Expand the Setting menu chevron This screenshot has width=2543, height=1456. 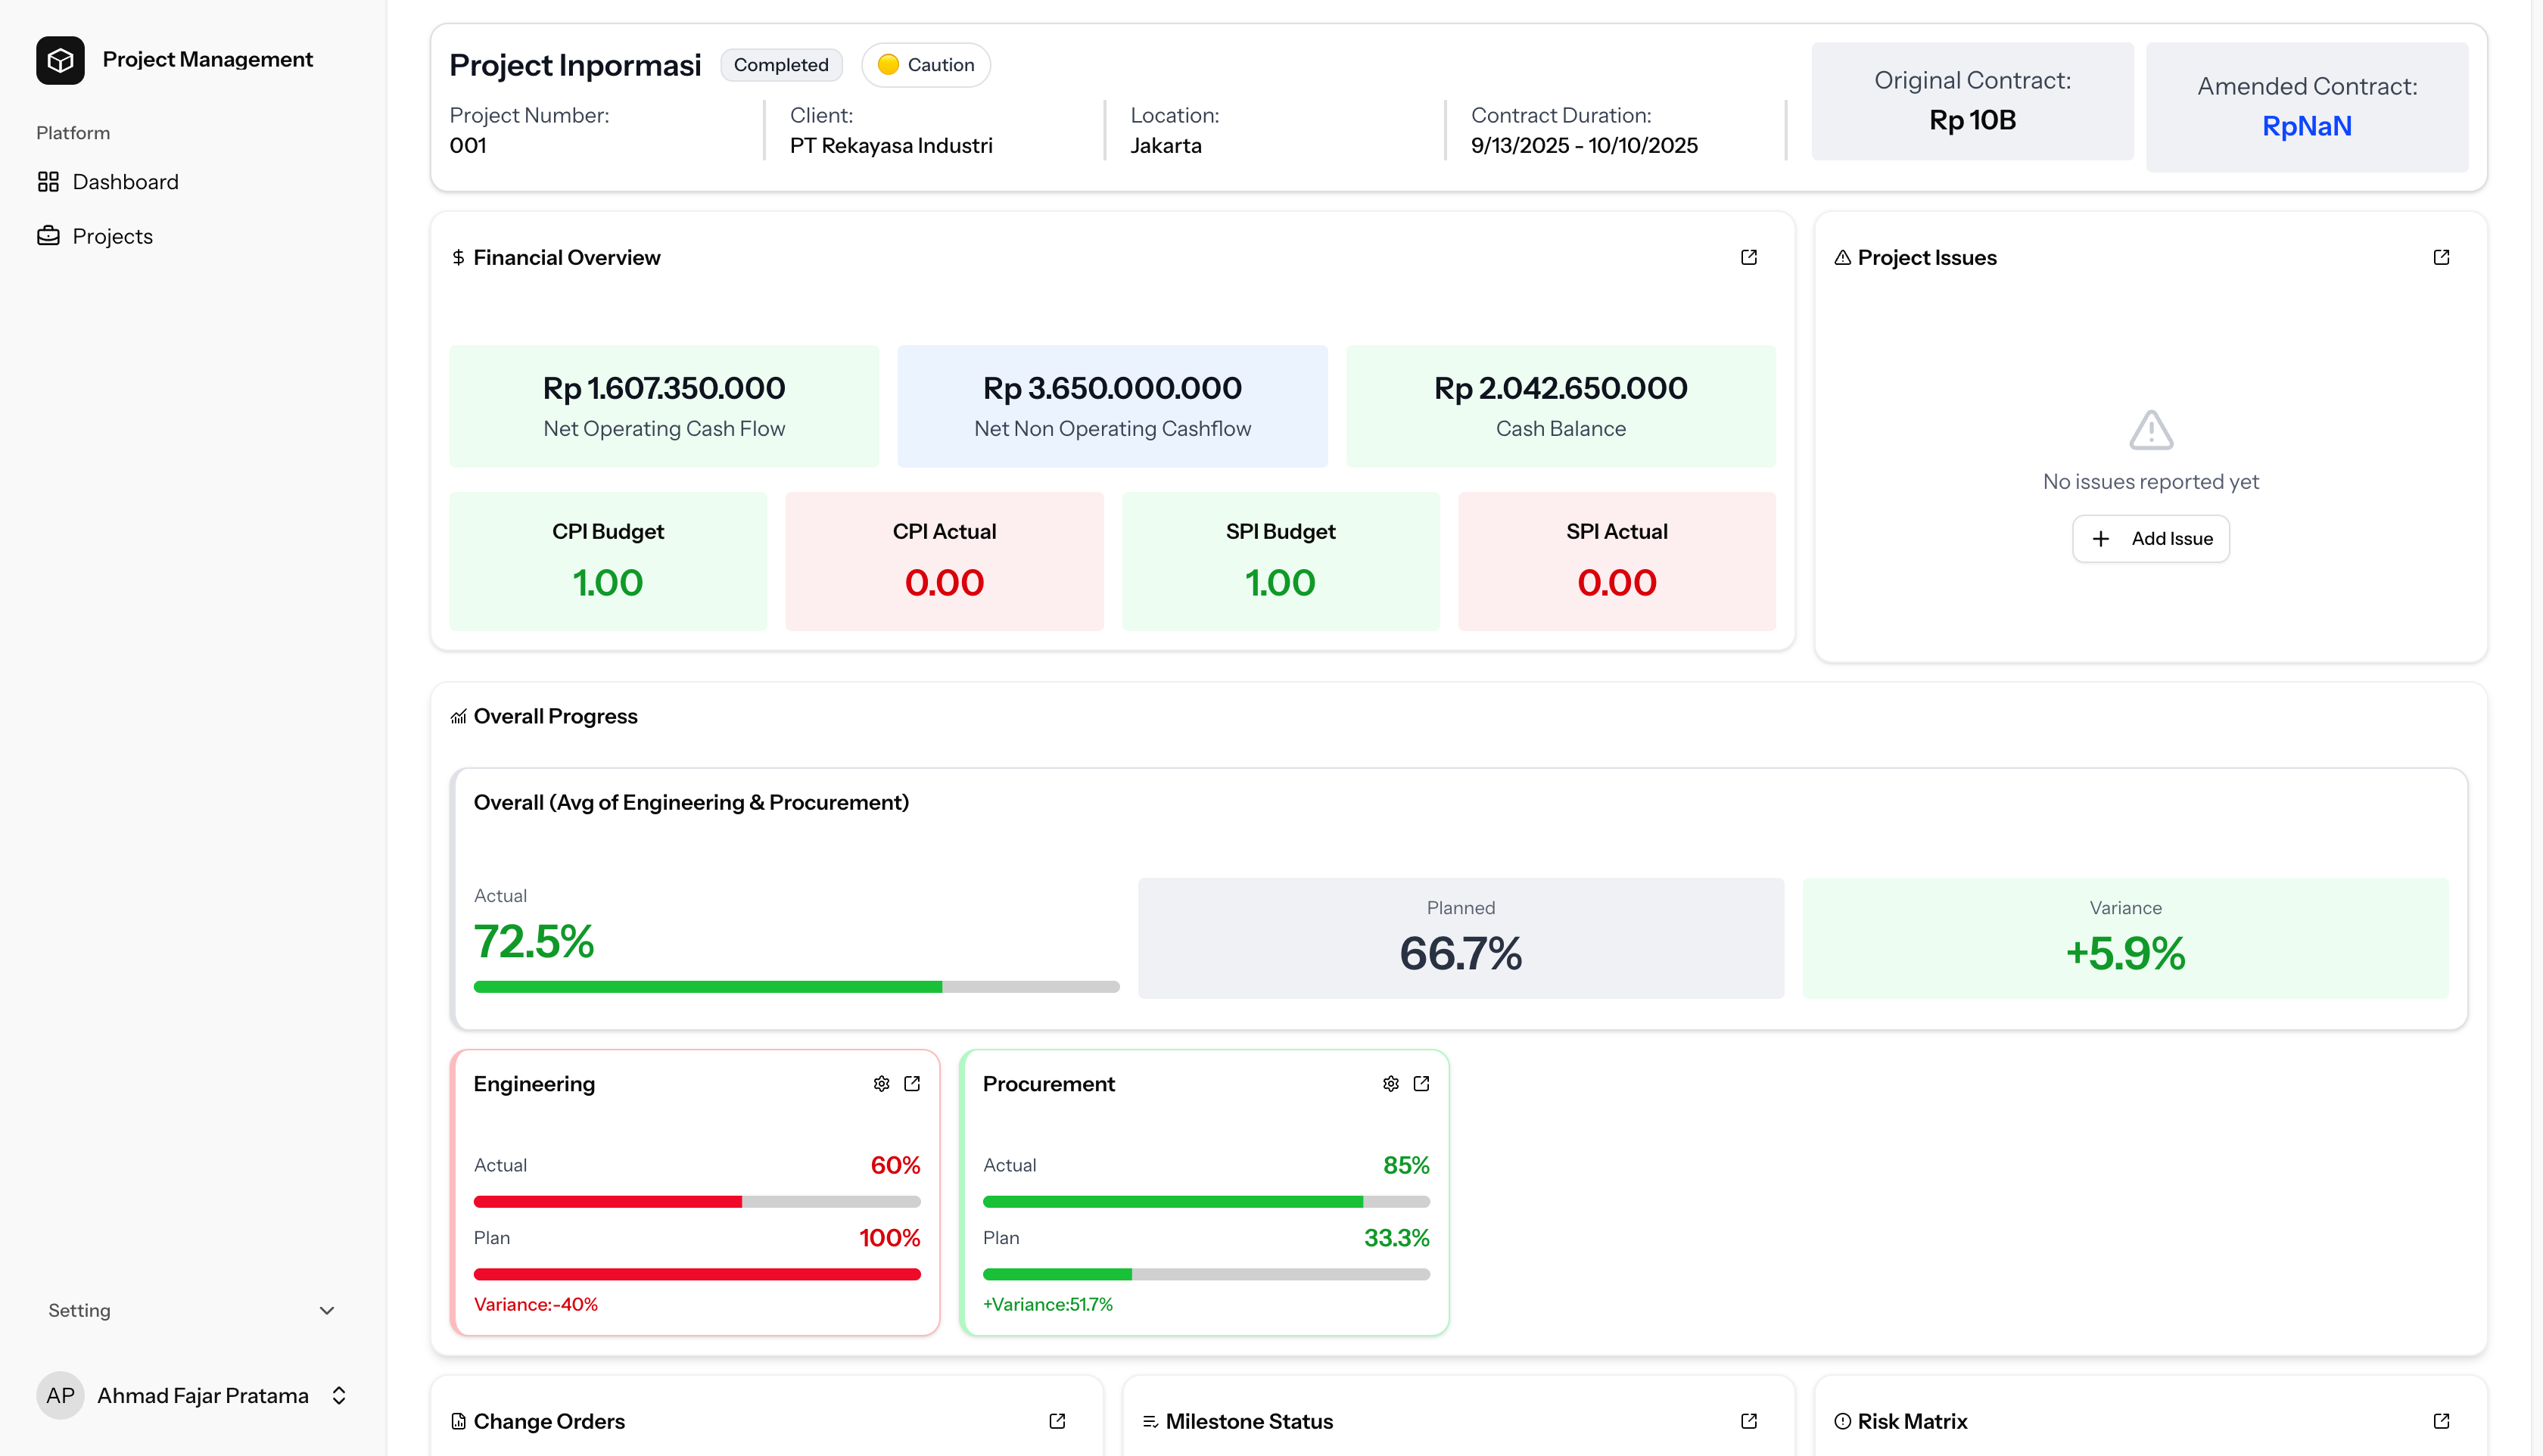(x=327, y=1310)
